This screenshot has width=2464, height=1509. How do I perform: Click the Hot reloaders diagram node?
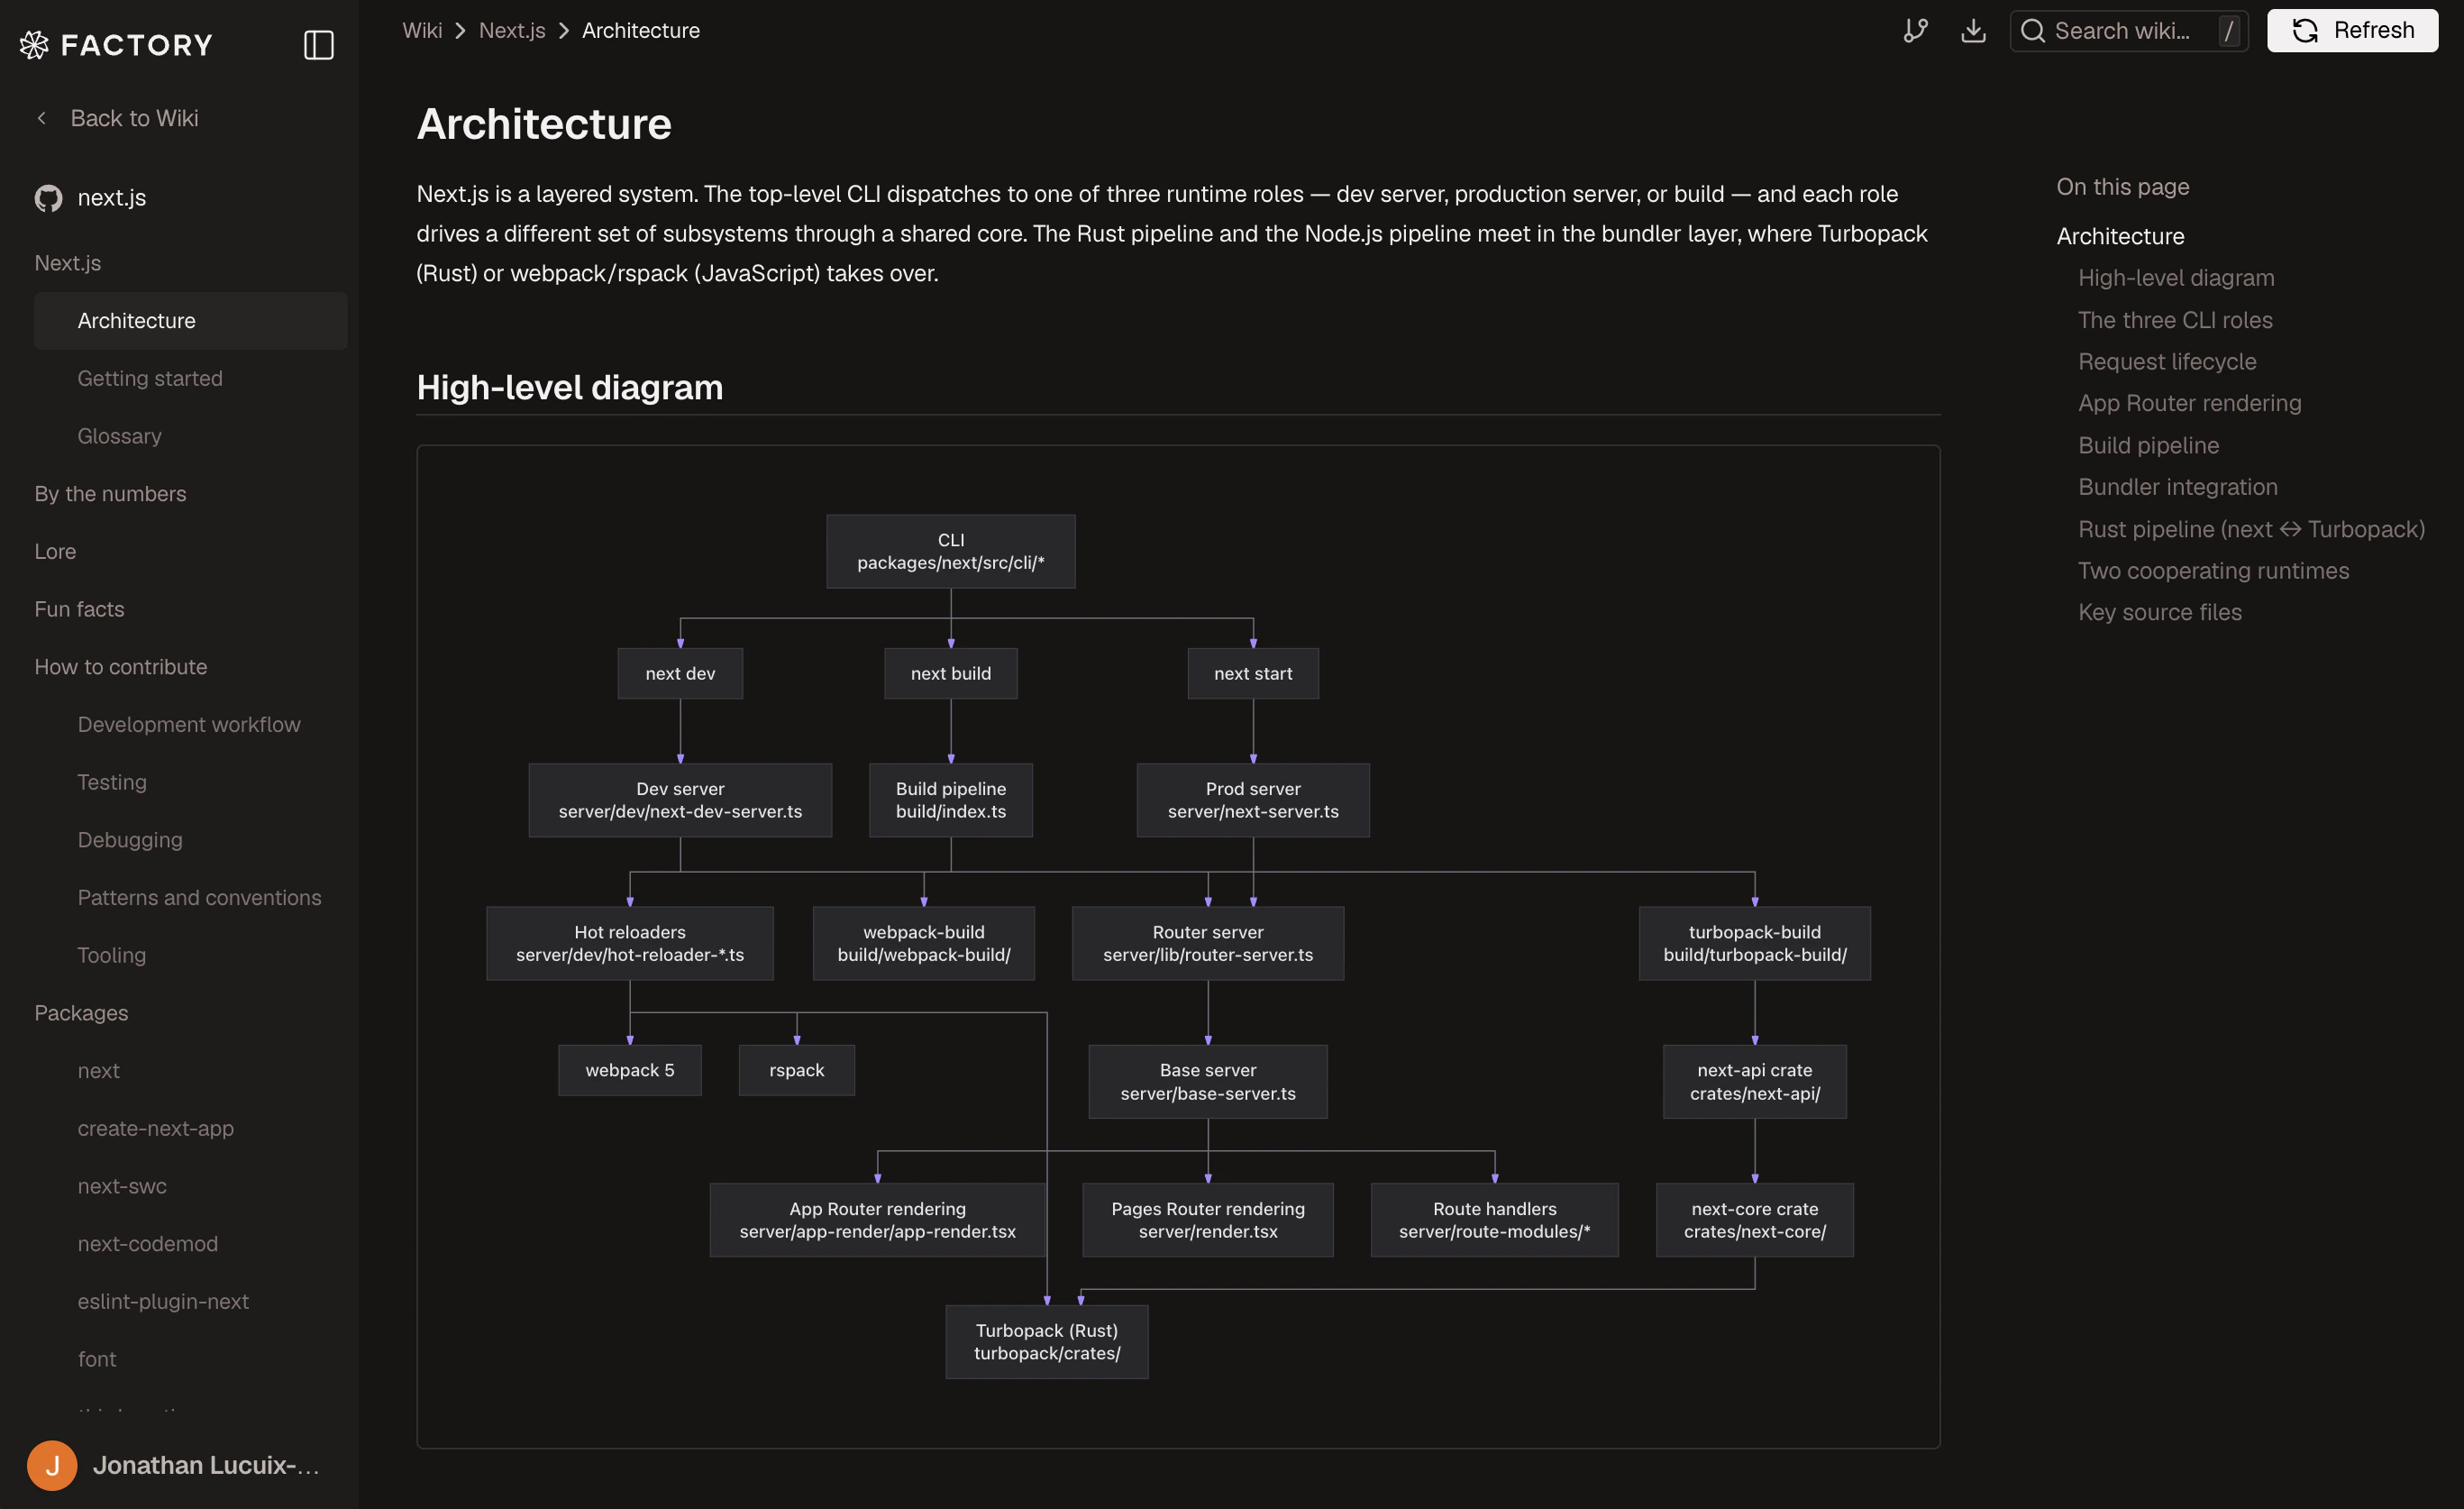click(629, 943)
